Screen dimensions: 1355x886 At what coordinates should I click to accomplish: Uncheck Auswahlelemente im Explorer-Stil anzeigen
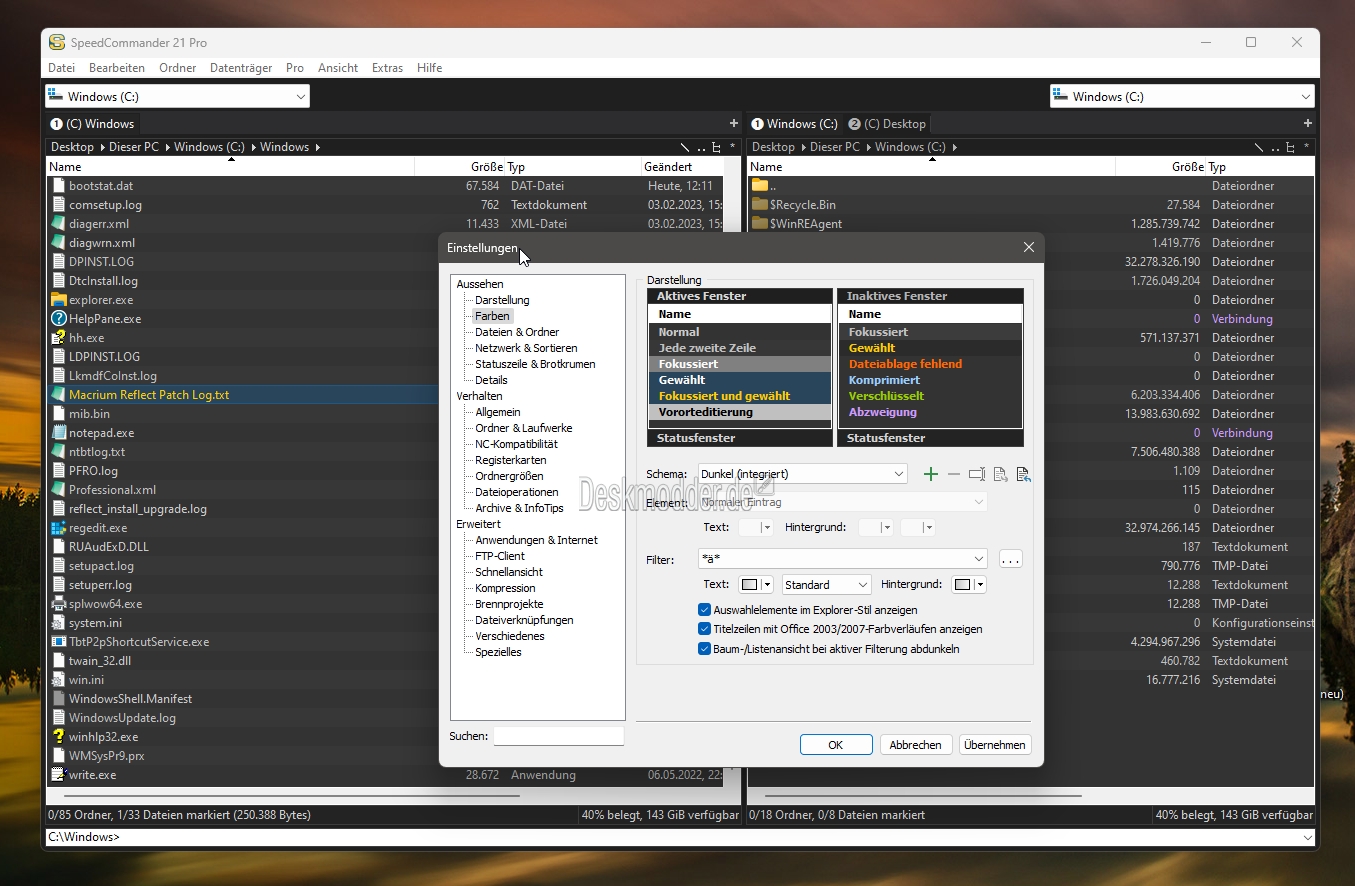[x=704, y=610]
